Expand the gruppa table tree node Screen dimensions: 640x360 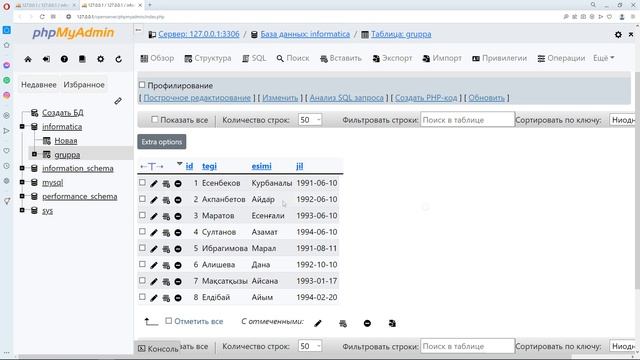coord(34,154)
